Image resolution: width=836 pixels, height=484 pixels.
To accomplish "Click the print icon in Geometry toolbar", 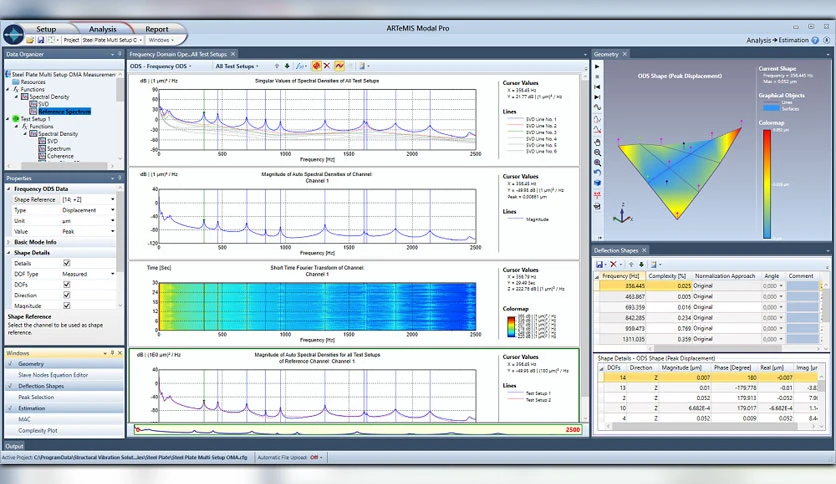I will click(x=597, y=206).
